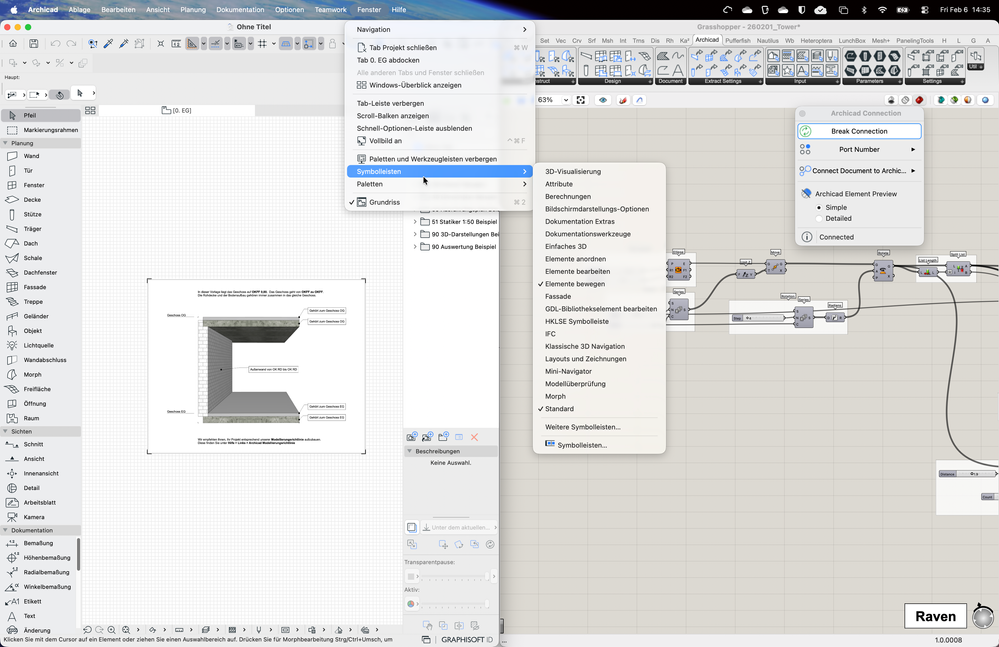Click the Save disk icon

pos(34,44)
